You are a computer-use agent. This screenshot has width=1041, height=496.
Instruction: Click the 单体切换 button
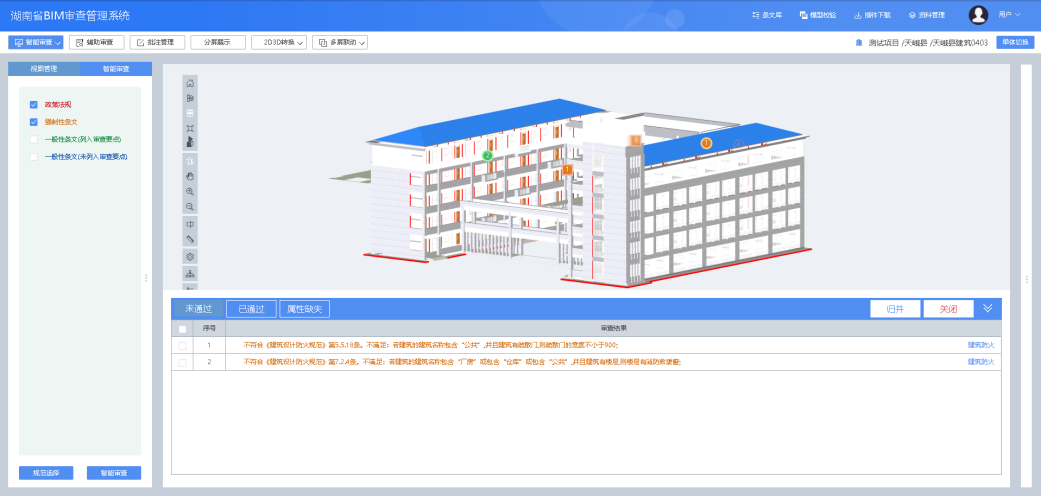point(1013,42)
